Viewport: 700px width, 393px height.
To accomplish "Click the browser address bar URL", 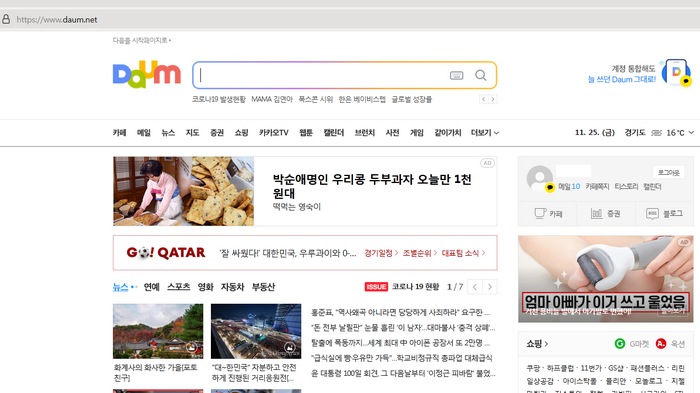I will pyautogui.click(x=57, y=20).
